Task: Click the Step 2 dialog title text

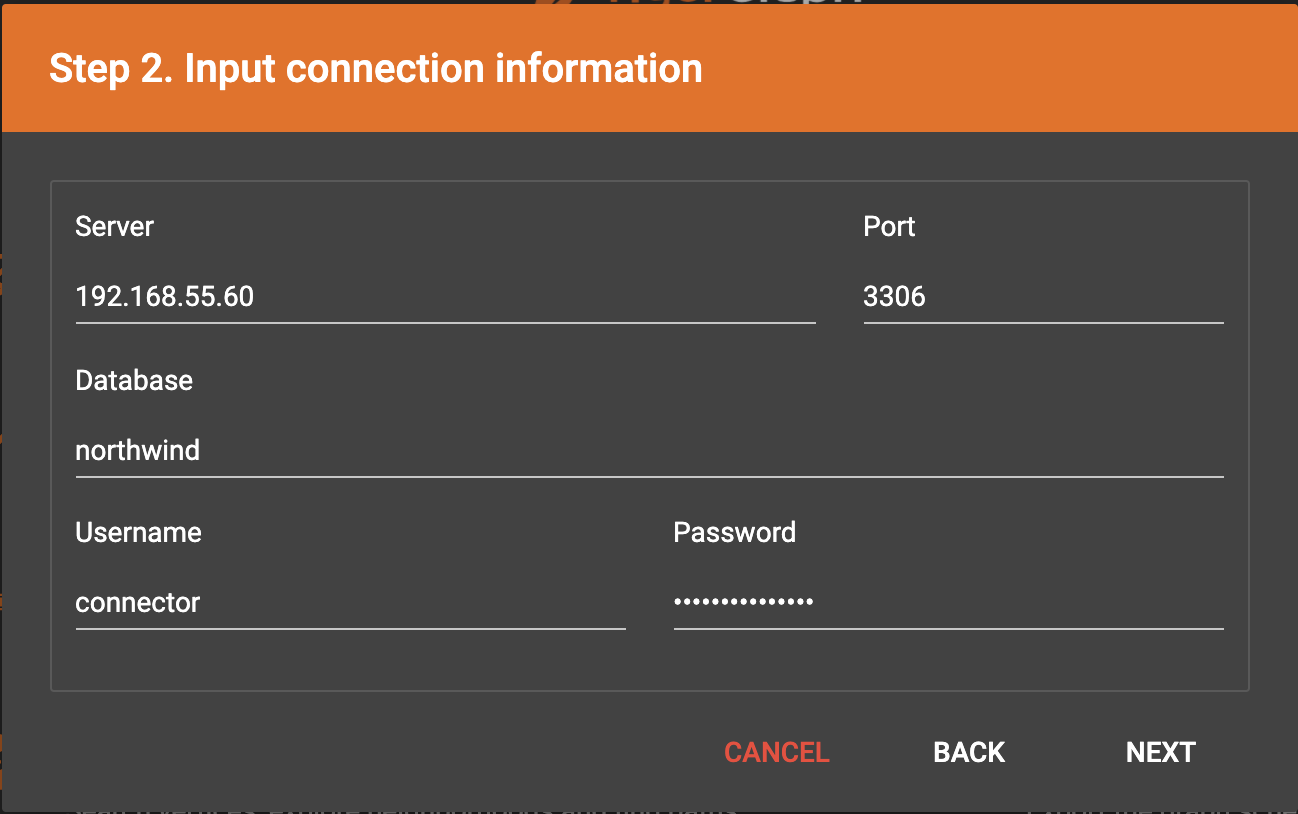Action: [x=375, y=69]
